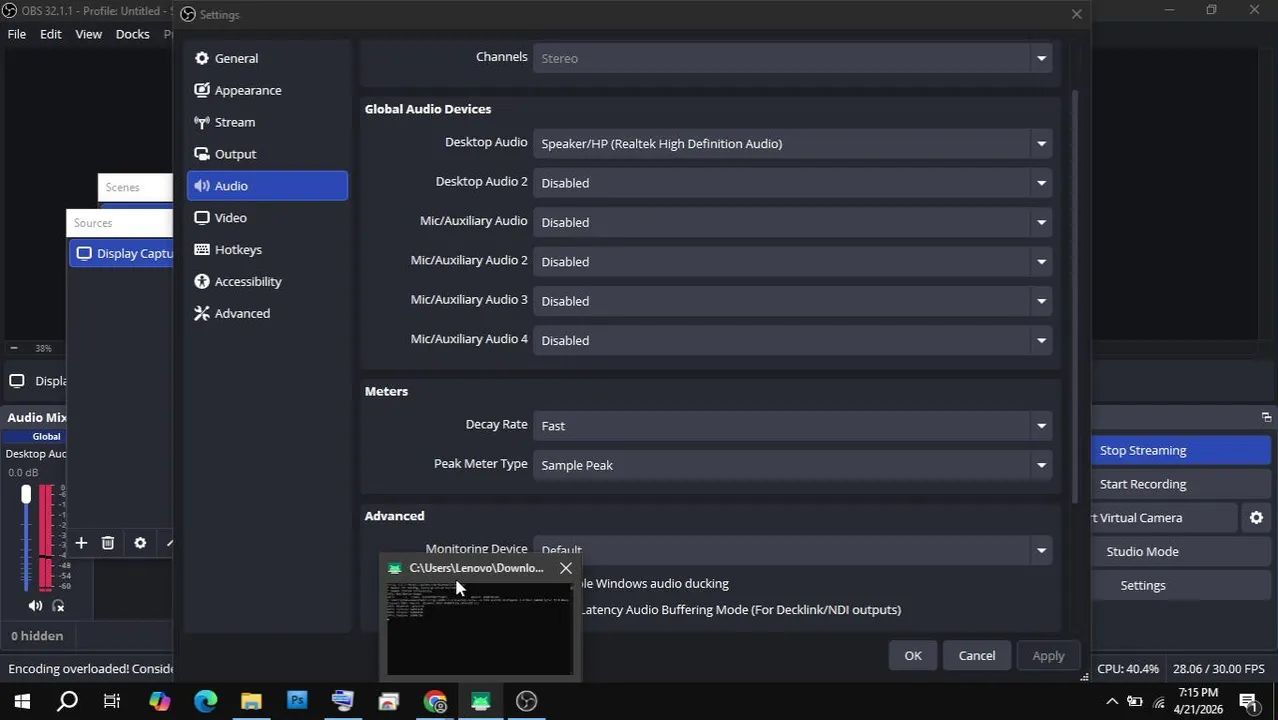The width and height of the screenshot is (1278, 720).
Task: Click Monitoring Device dropdown arrow
Action: pyautogui.click(x=1041, y=550)
